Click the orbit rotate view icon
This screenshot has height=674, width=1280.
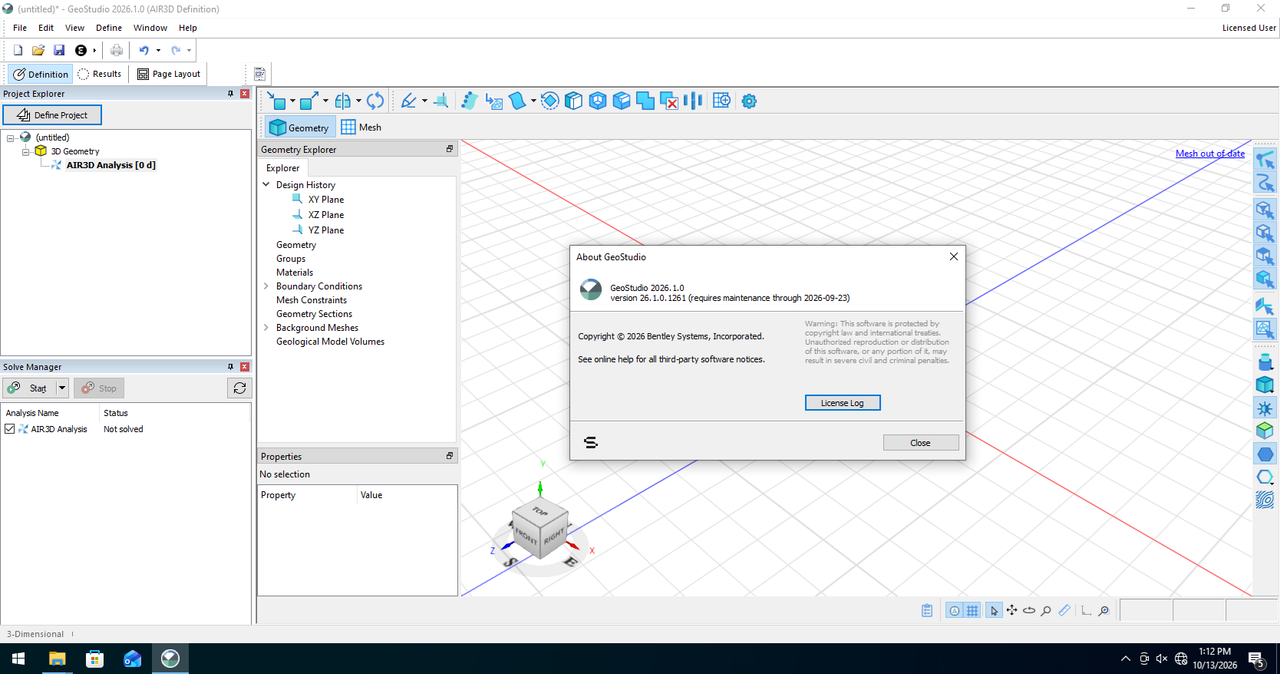coord(1029,610)
